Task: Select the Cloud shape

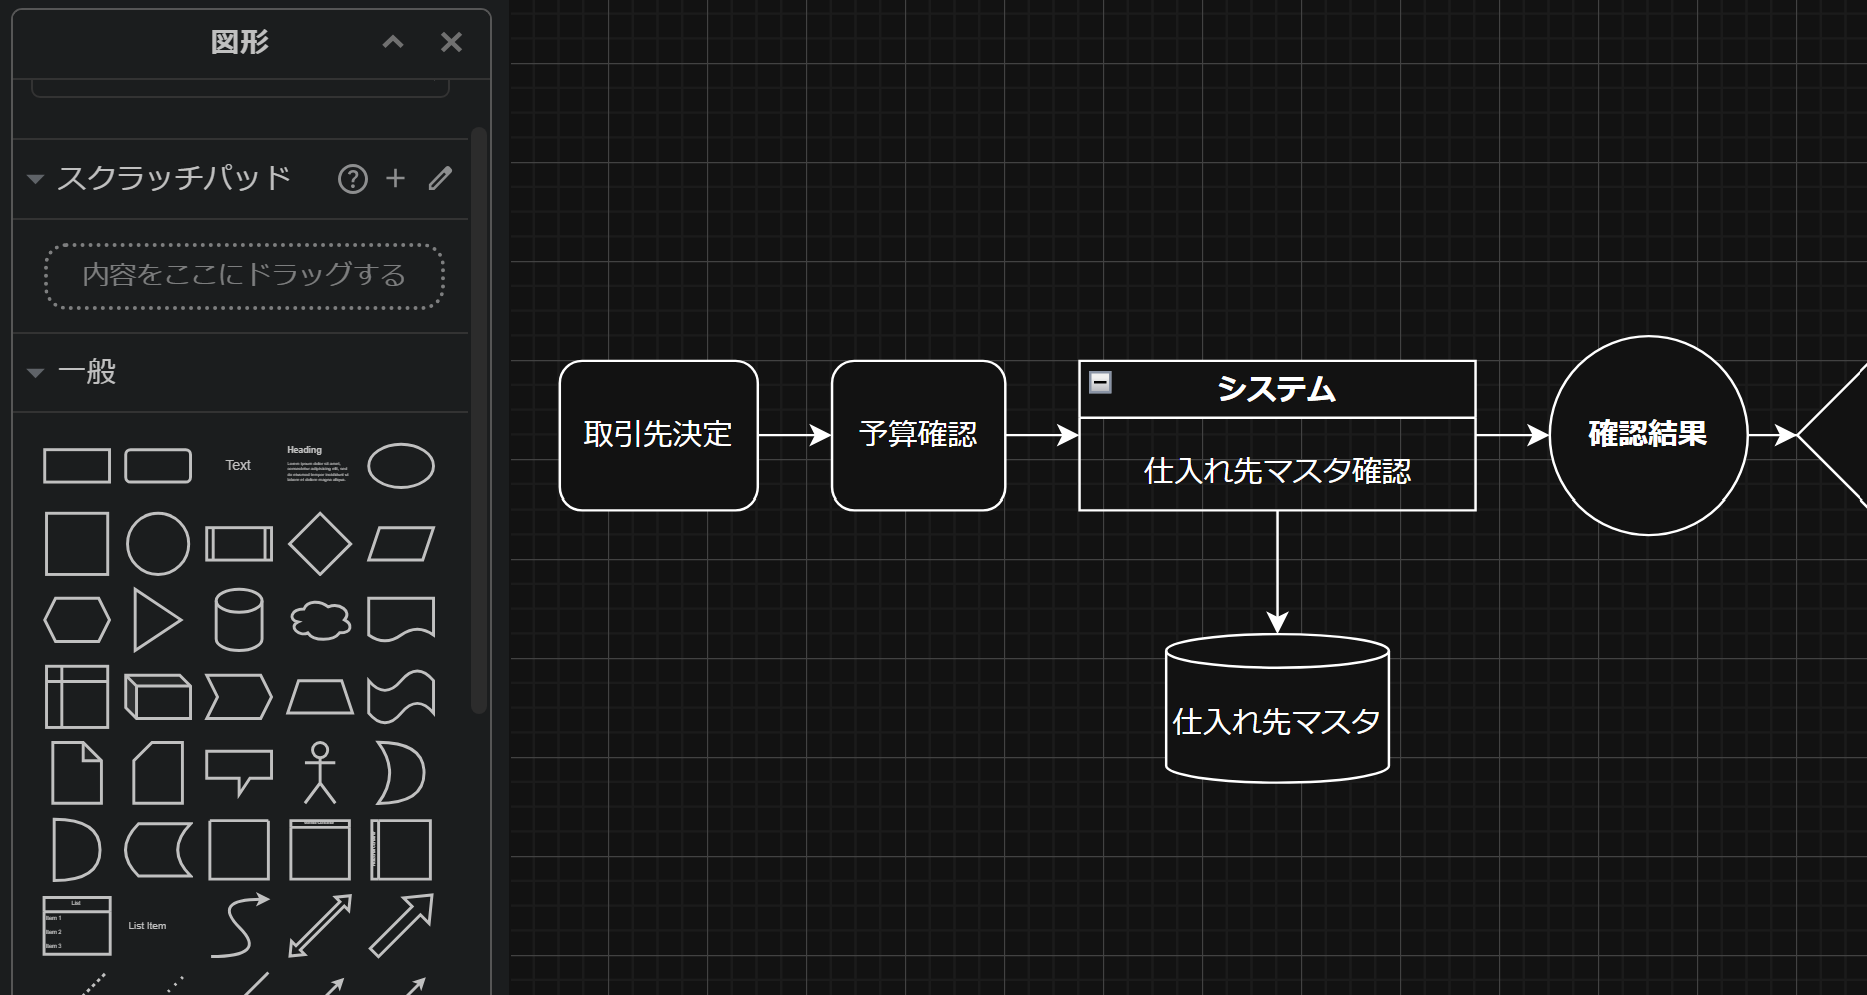Action: point(320,620)
